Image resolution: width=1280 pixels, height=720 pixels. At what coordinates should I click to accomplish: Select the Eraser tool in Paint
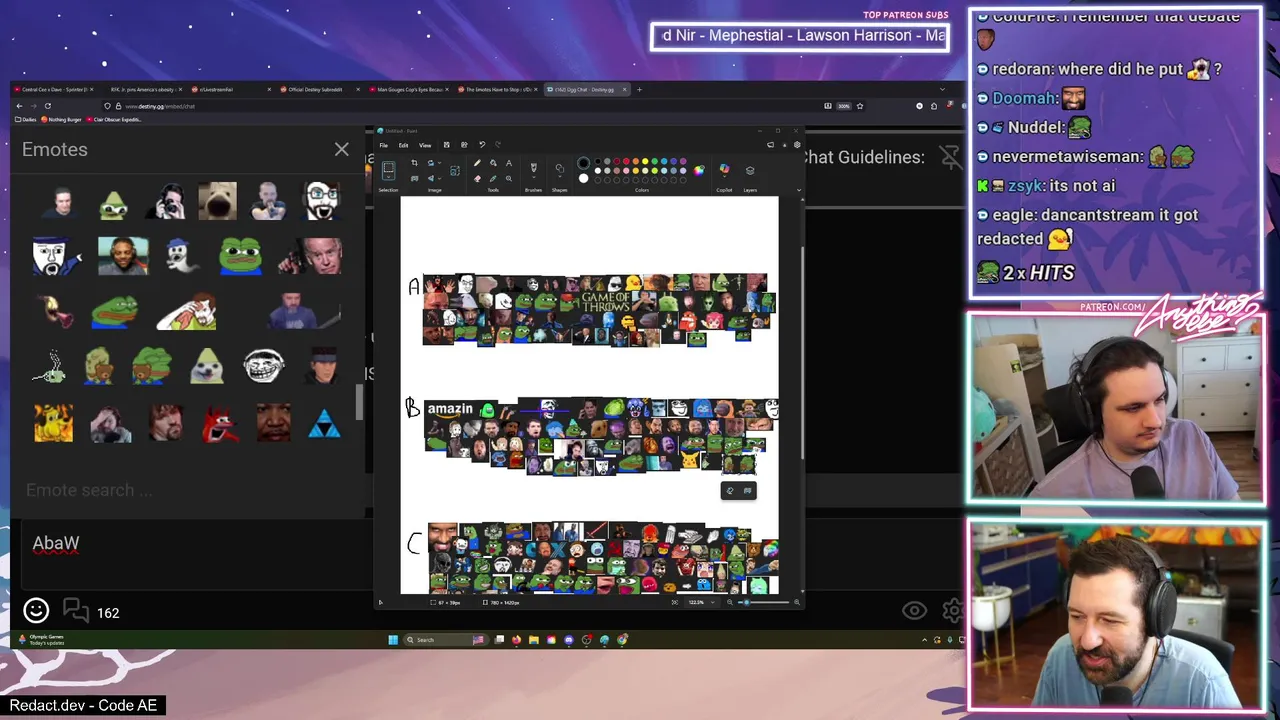click(x=477, y=179)
